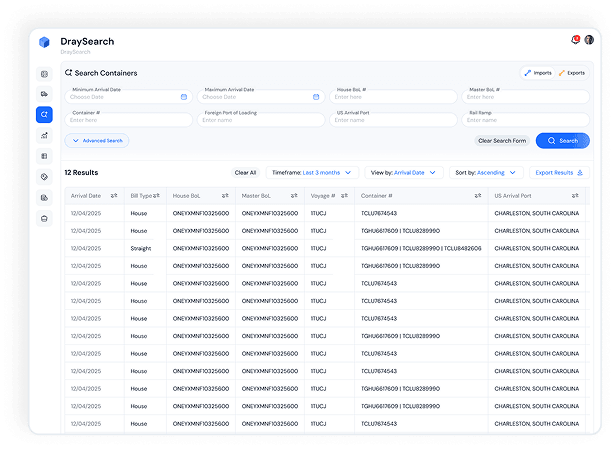Open calendar picker for Minimum Arrival Date
Image resolution: width=615 pixels, height=449 pixels.
click(184, 97)
